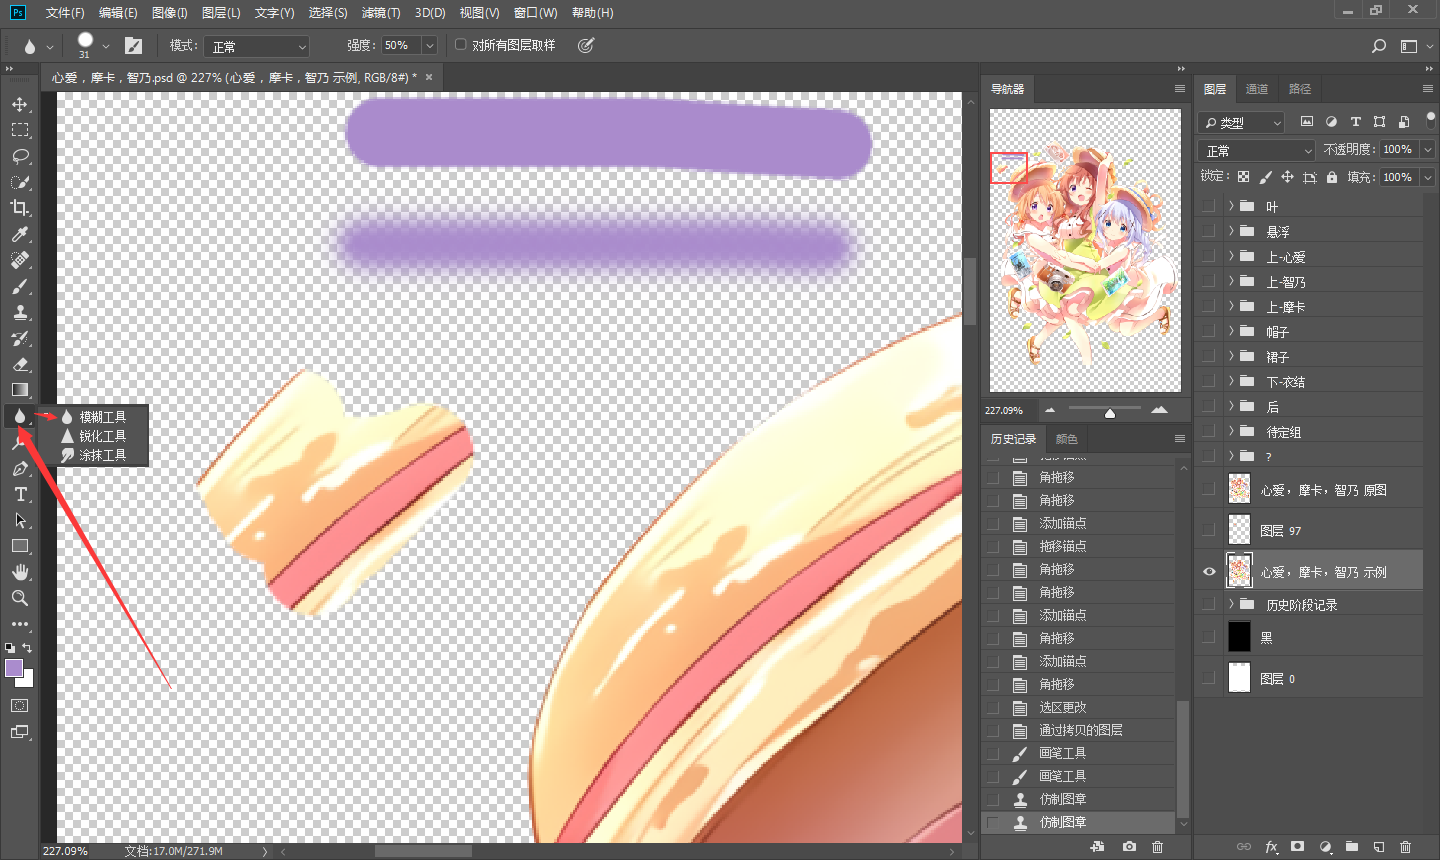This screenshot has width=1440, height=860.
Task: Click the navigator zoom slider handle
Action: click(1109, 413)
